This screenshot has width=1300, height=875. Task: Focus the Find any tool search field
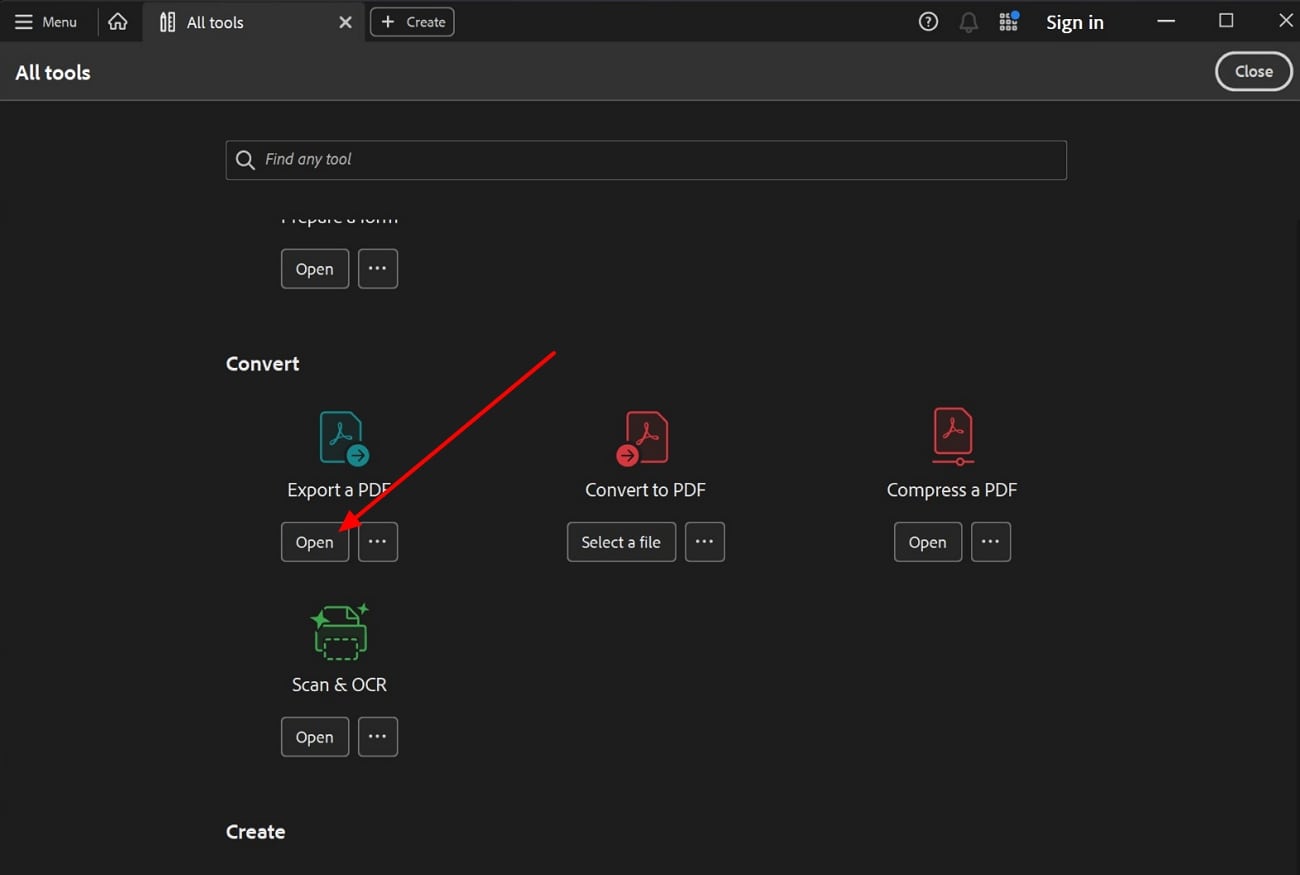point(646,160)
